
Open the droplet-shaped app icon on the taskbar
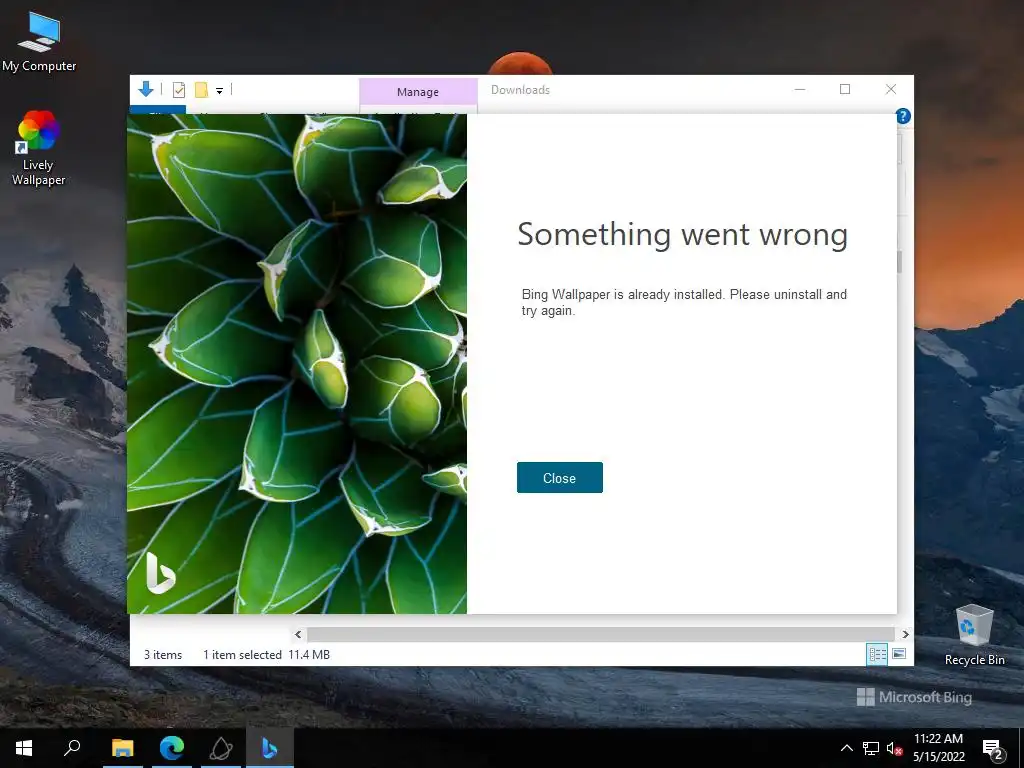pos(221,748)
